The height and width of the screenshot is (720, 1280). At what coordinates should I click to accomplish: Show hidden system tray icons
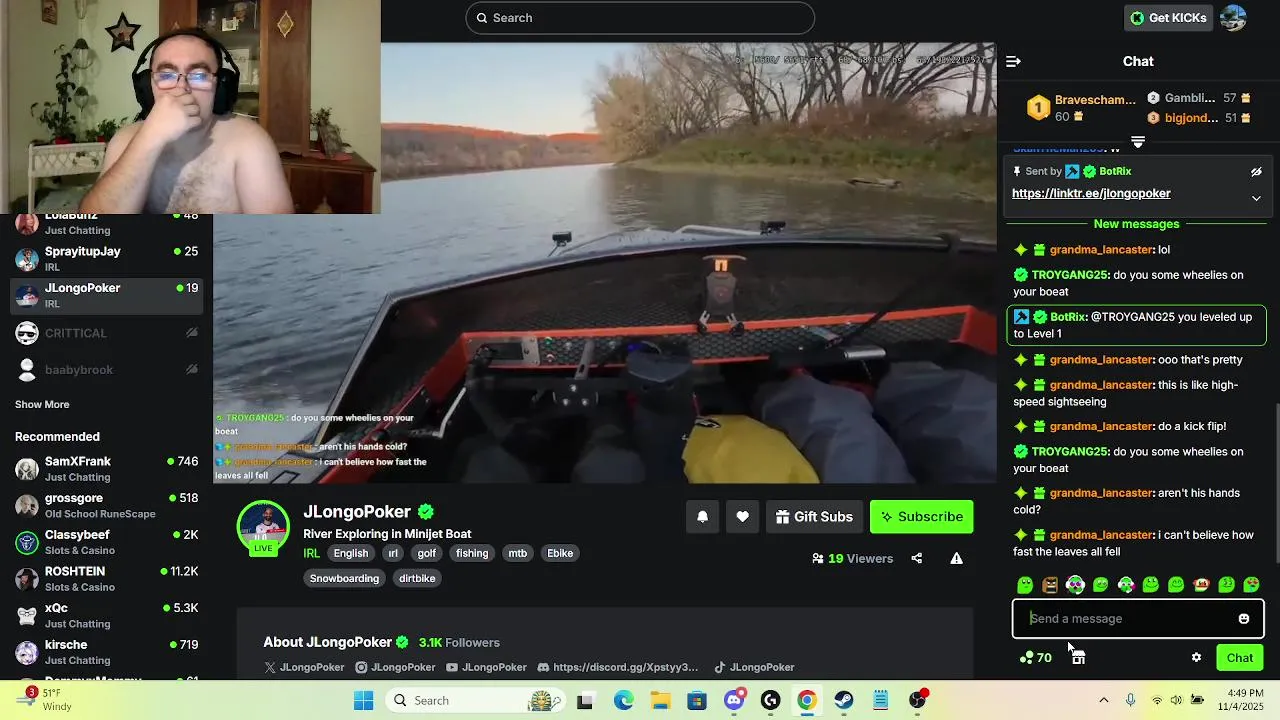(x=1103, y=700)
